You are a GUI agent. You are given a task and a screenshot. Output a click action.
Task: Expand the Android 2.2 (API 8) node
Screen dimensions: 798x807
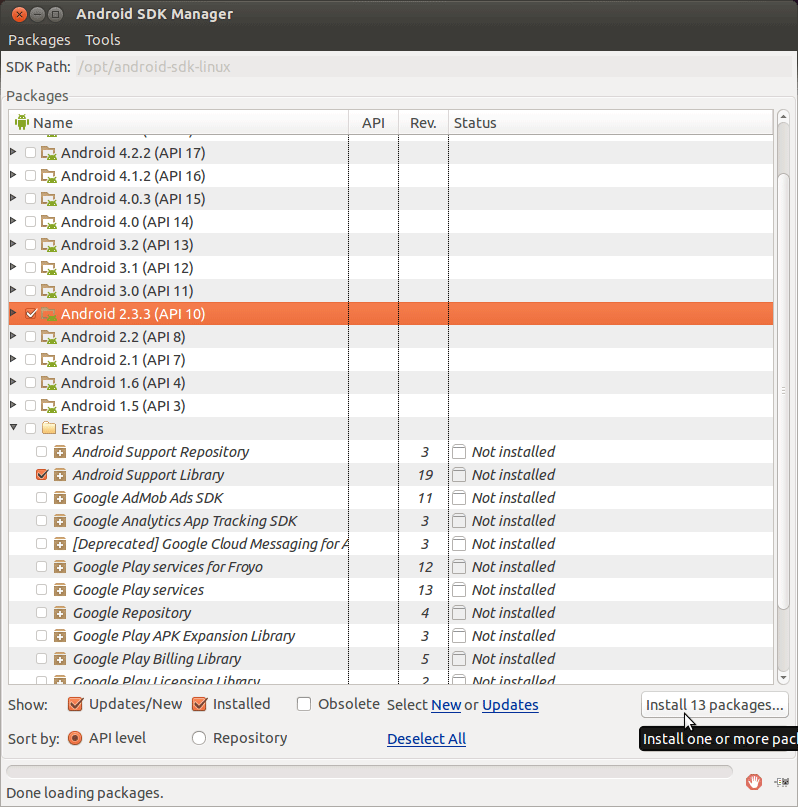point(13,336)
